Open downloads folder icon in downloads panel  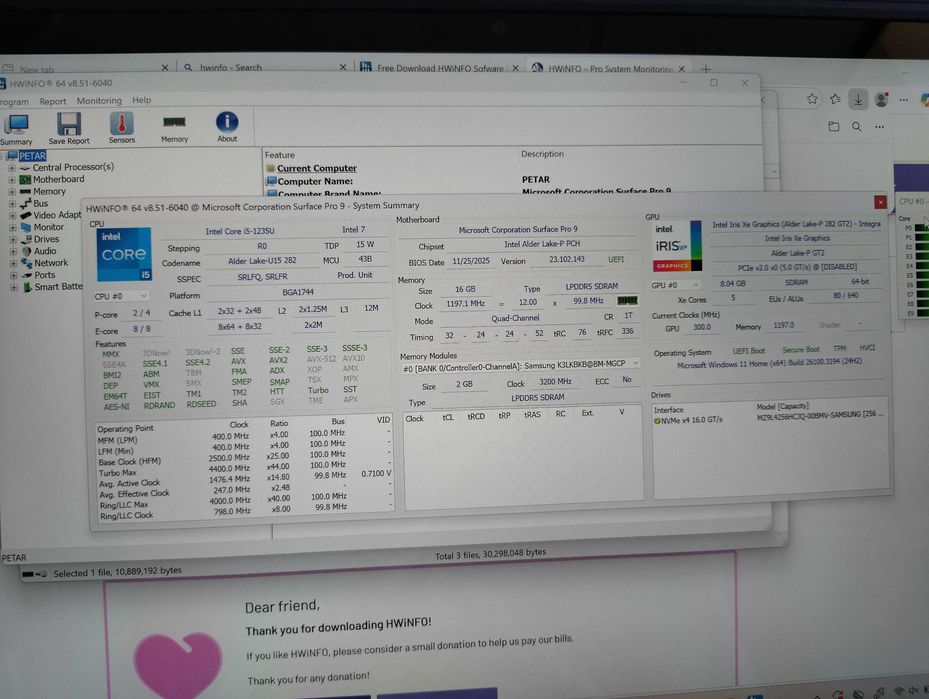click(x=834, y=126)
